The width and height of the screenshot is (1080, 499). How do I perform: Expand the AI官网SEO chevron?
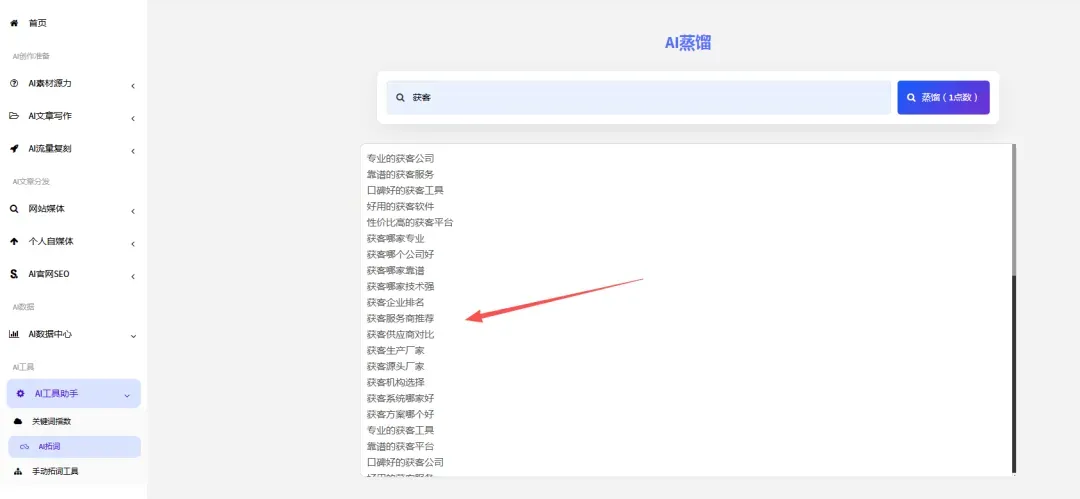[x=133, y=277]
